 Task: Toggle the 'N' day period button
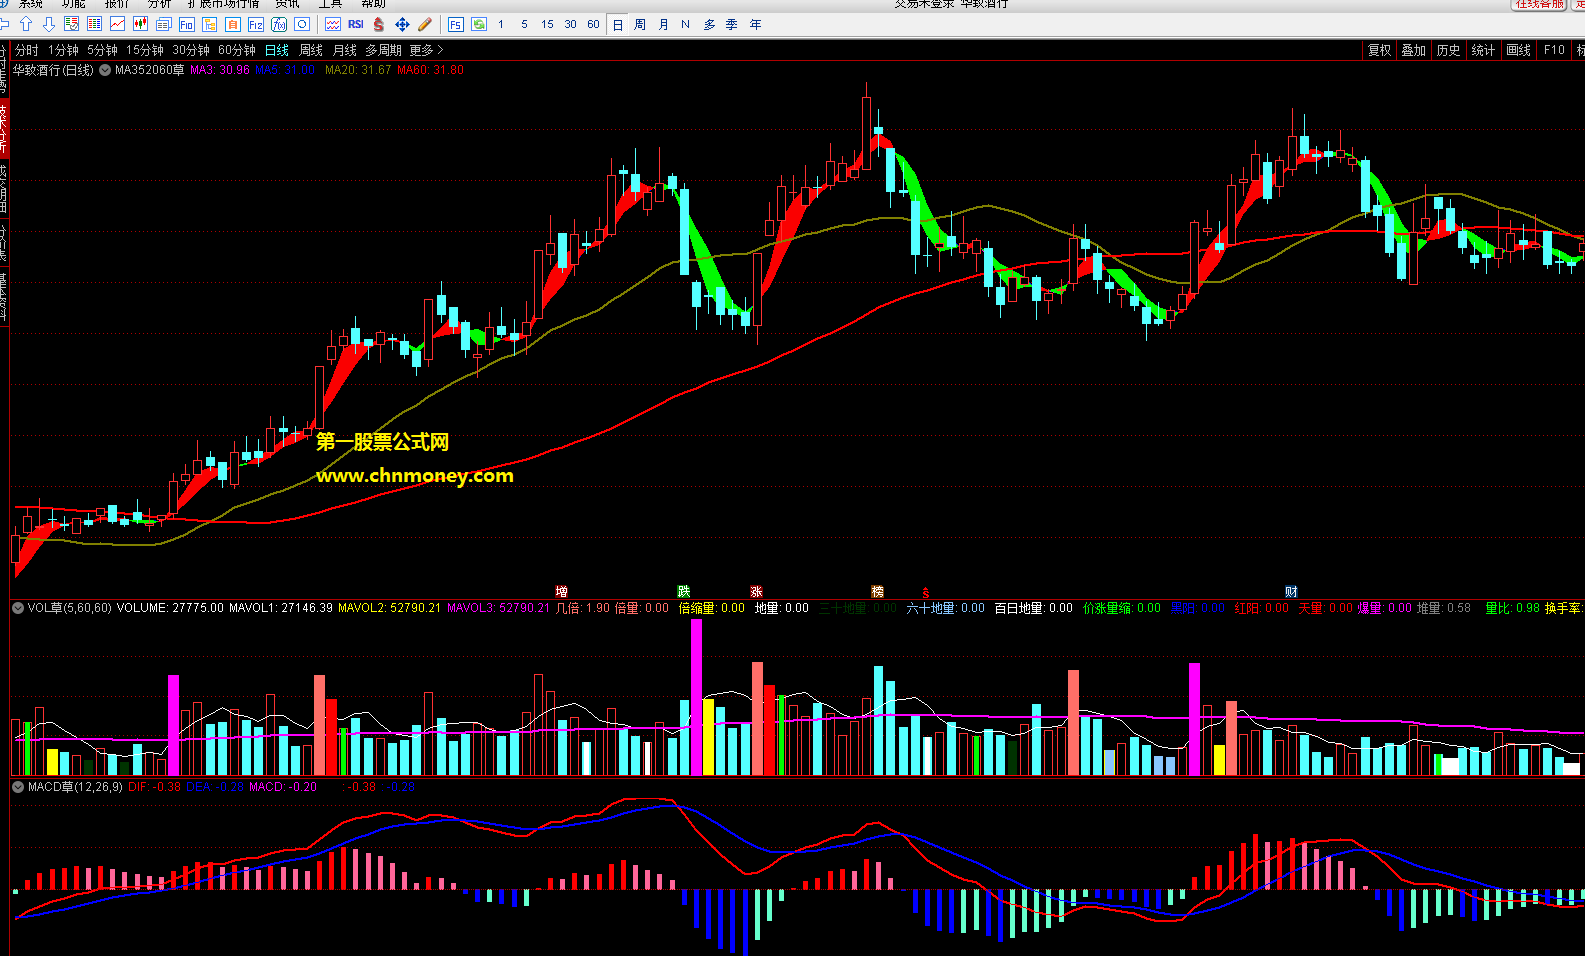click(x=685, y=24)
